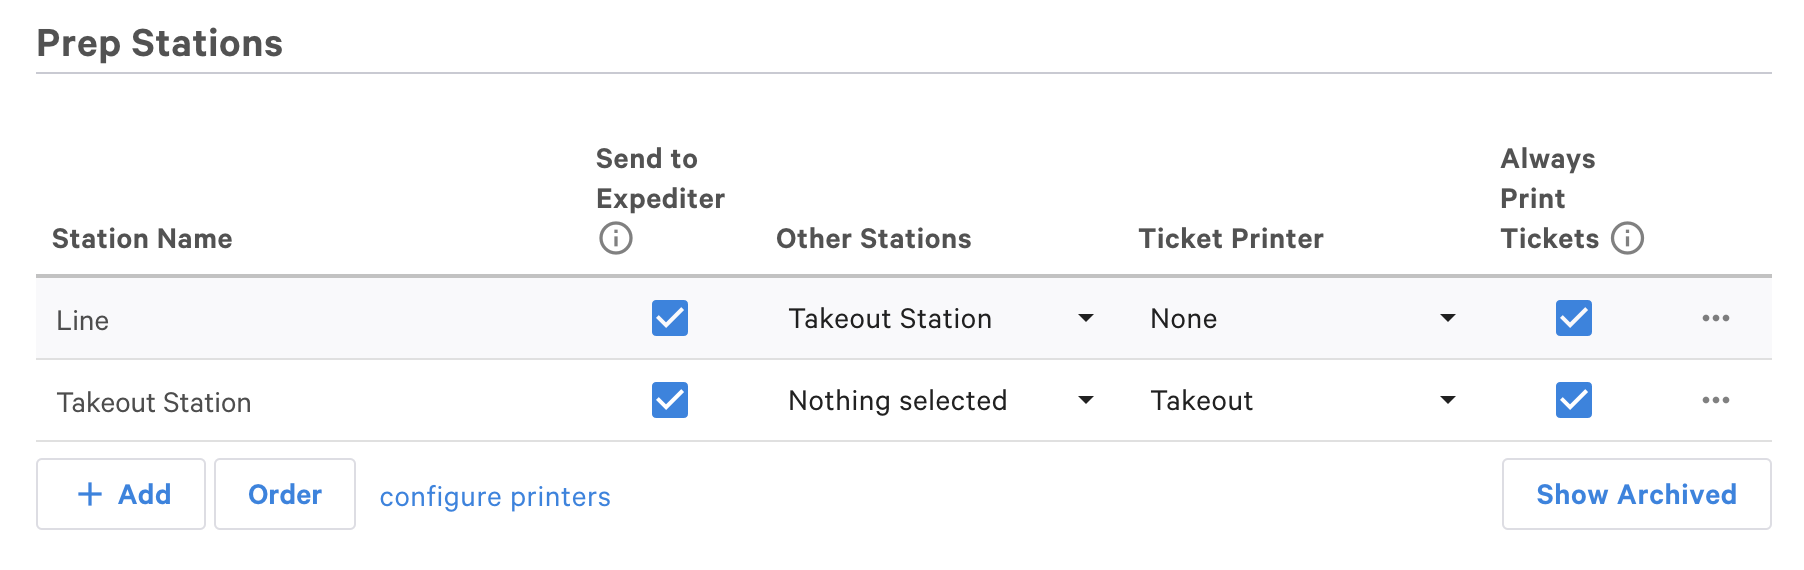
Task: Uncheck Send to Expediter for Line
Action: point(670,318)
